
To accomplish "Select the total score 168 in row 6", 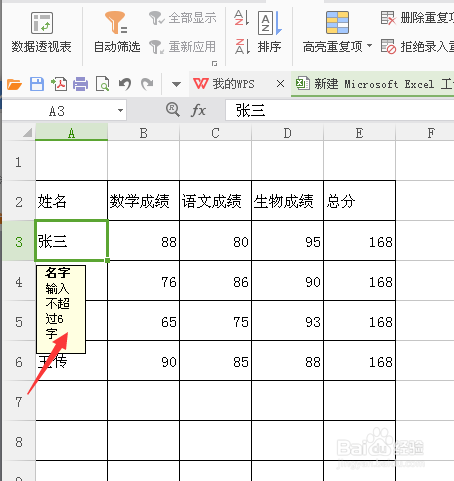I will pos(359,361).
